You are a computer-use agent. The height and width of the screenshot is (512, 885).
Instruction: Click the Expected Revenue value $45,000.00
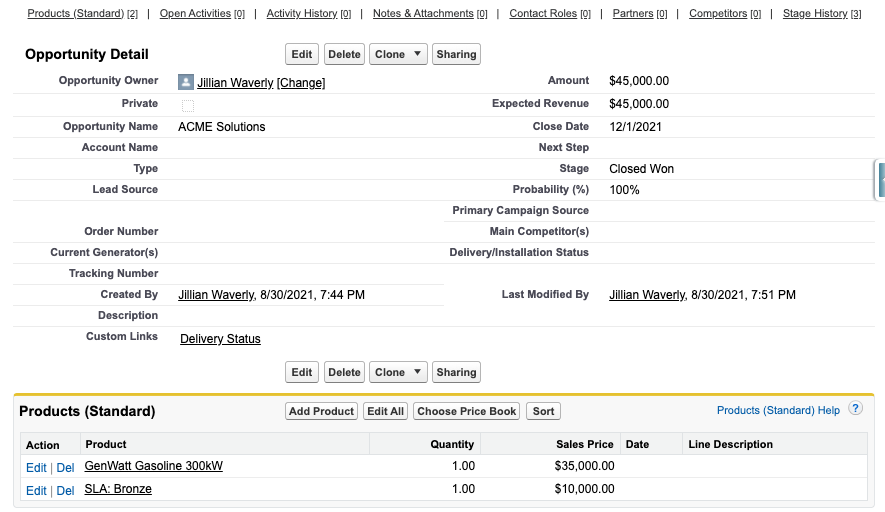(x=639, y=104)
